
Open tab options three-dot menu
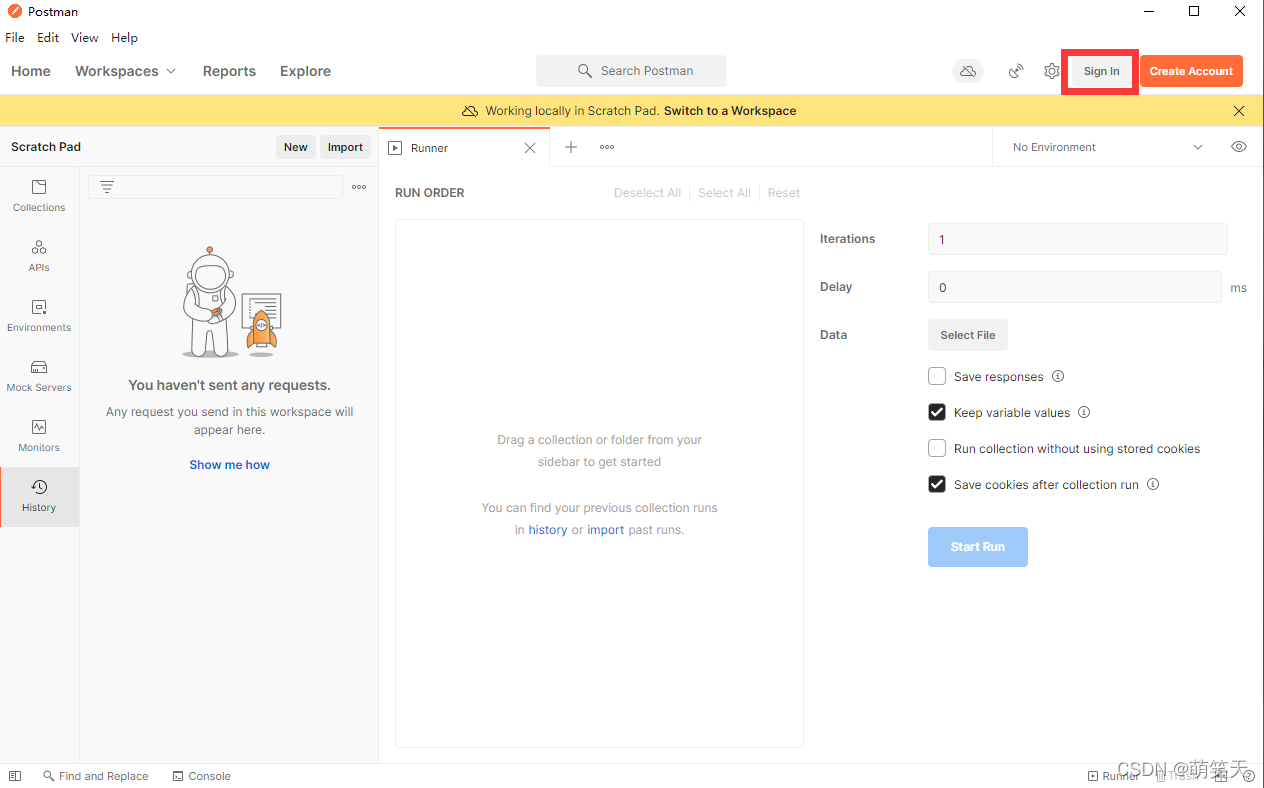pos(607,147)
